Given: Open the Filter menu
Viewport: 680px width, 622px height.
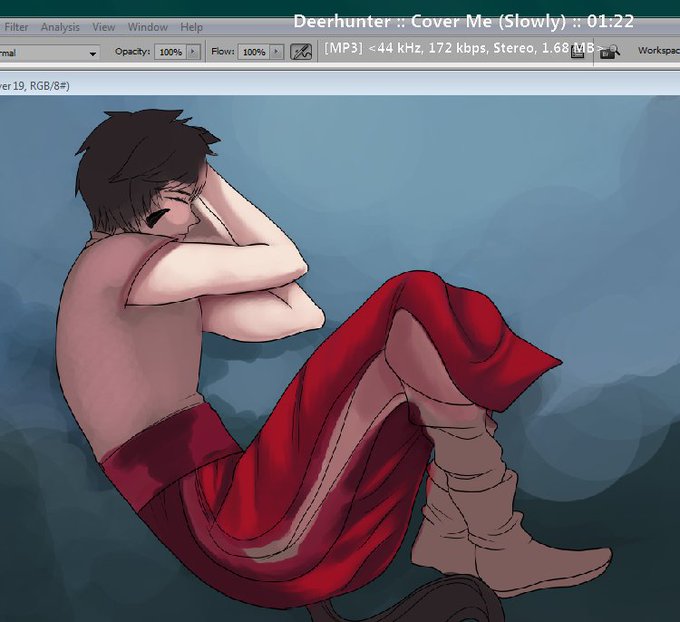Looking at the screenshot, I should (16, 27).
